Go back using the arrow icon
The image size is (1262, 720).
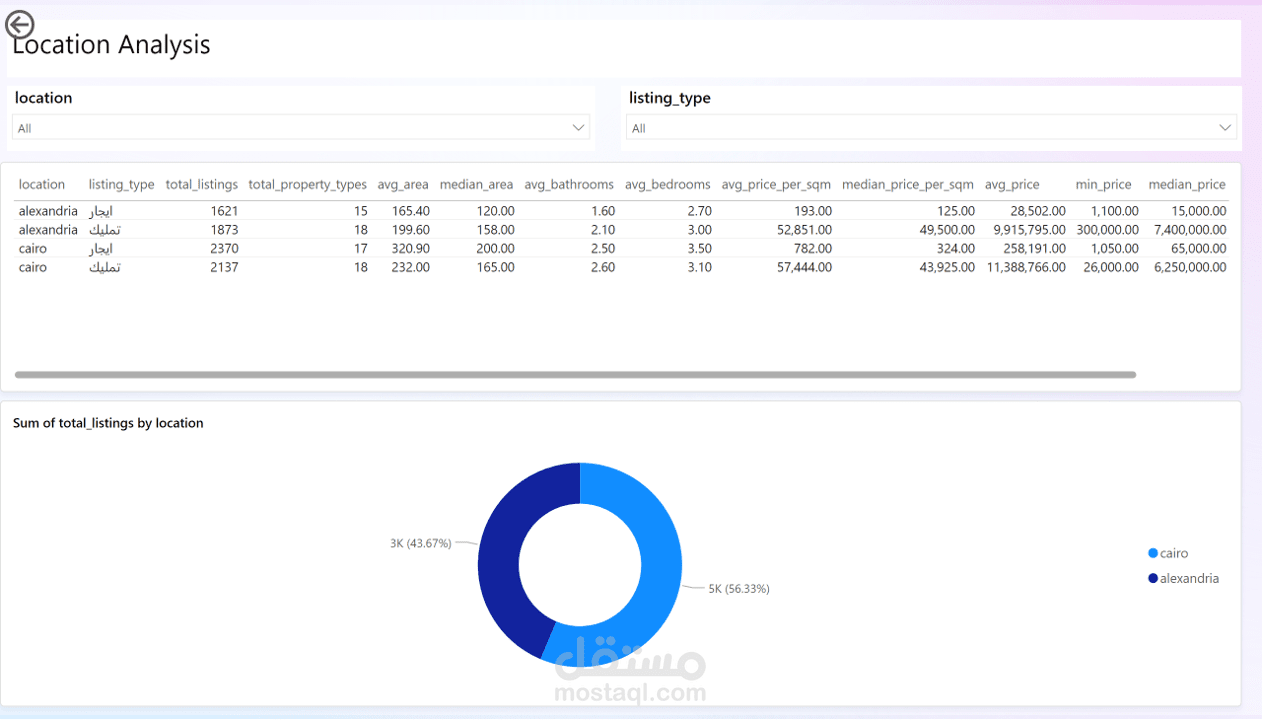pyautogui.click(x=20, y=25)
